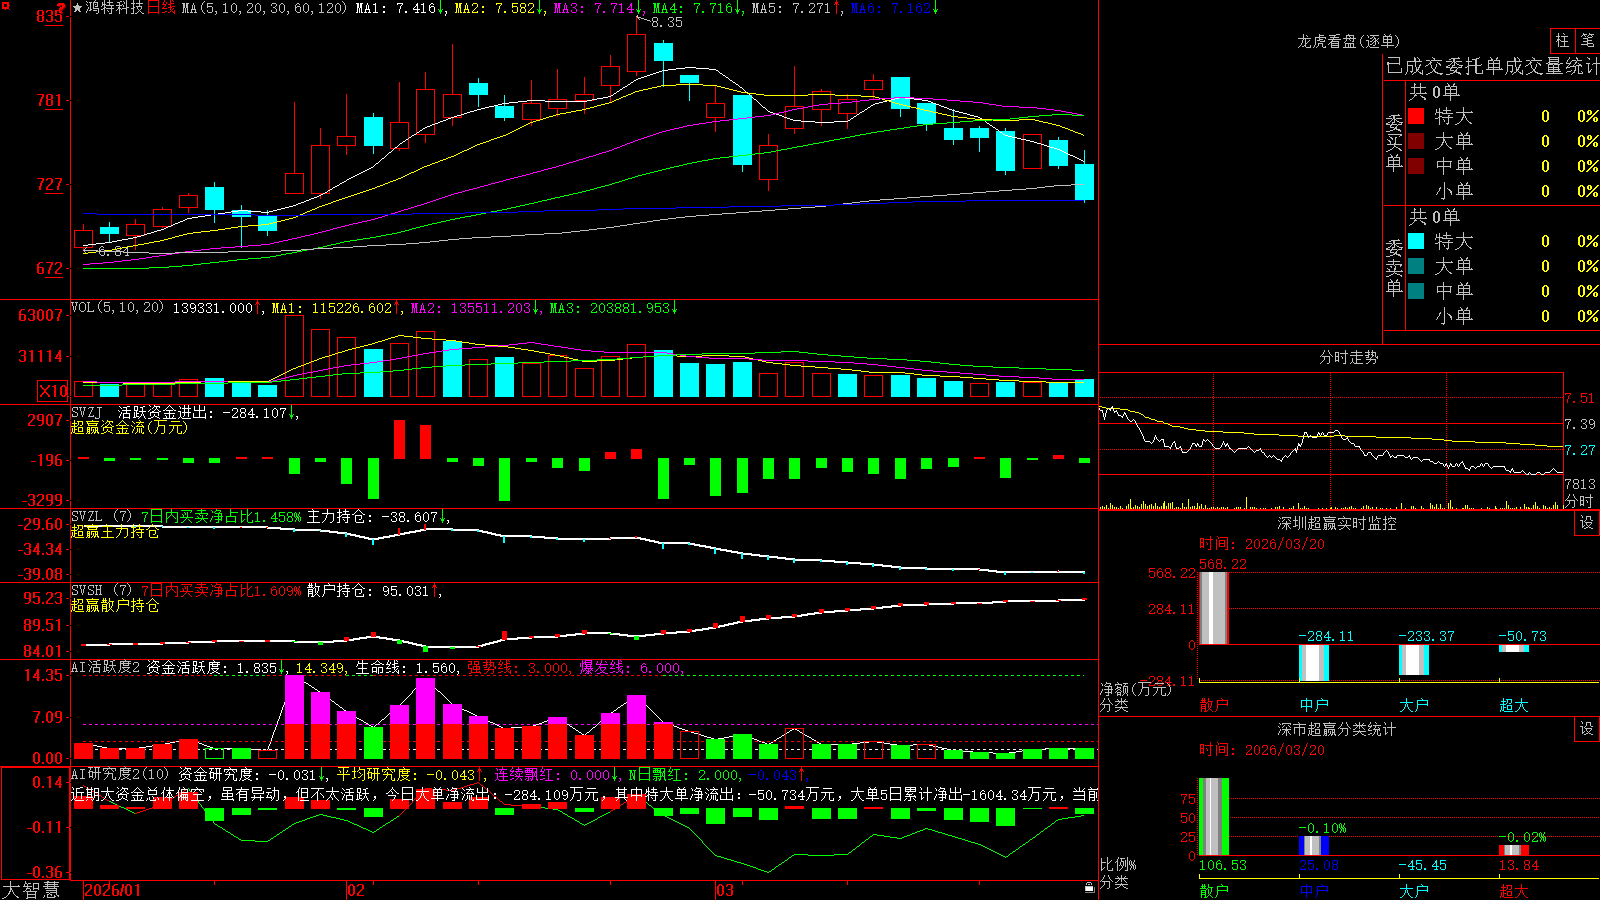Click the MA1: 7.416 value
Viewport: 1600px width, 900px height.
[x=399, y=8]
